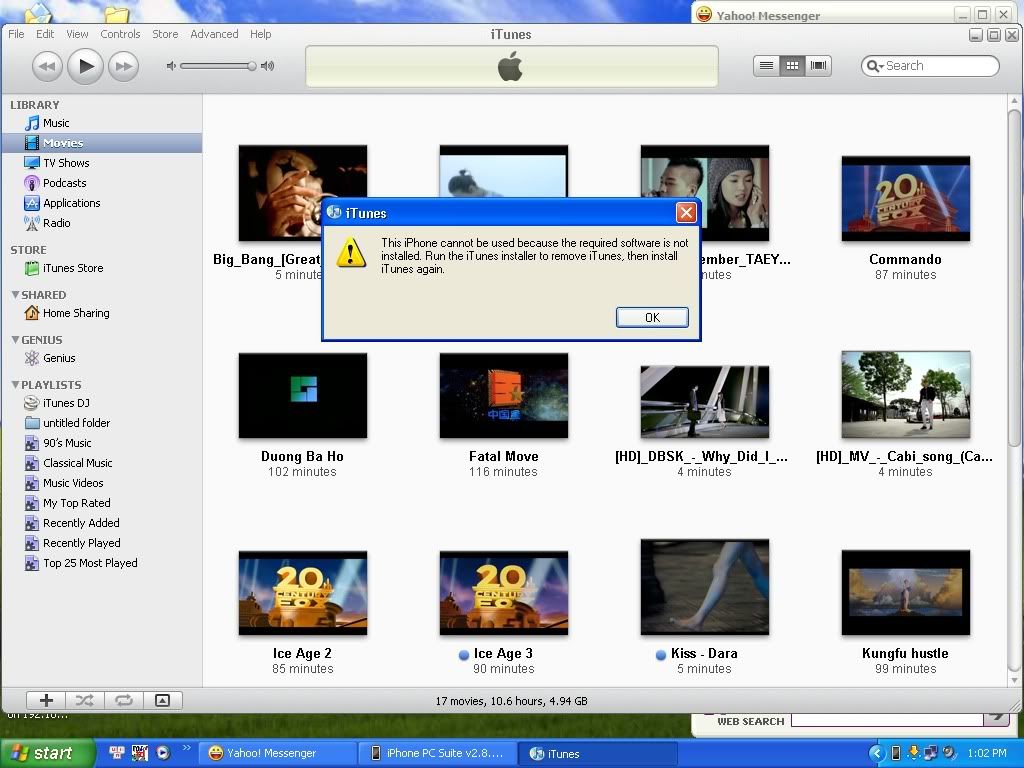Switch to list view
This screenshot has height=768, width=1024.
766,66
